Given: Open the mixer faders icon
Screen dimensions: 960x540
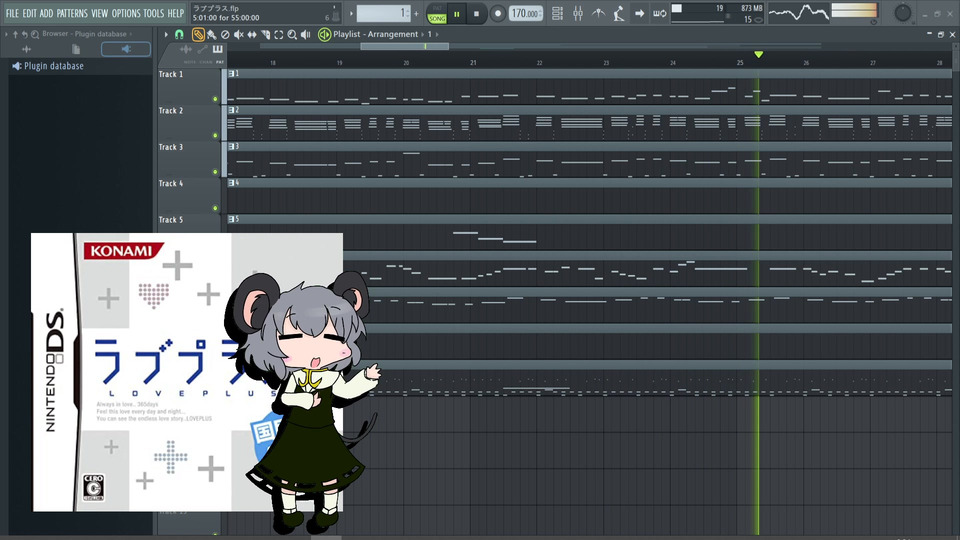Looking at the screenshot, I should pos(577,13).
